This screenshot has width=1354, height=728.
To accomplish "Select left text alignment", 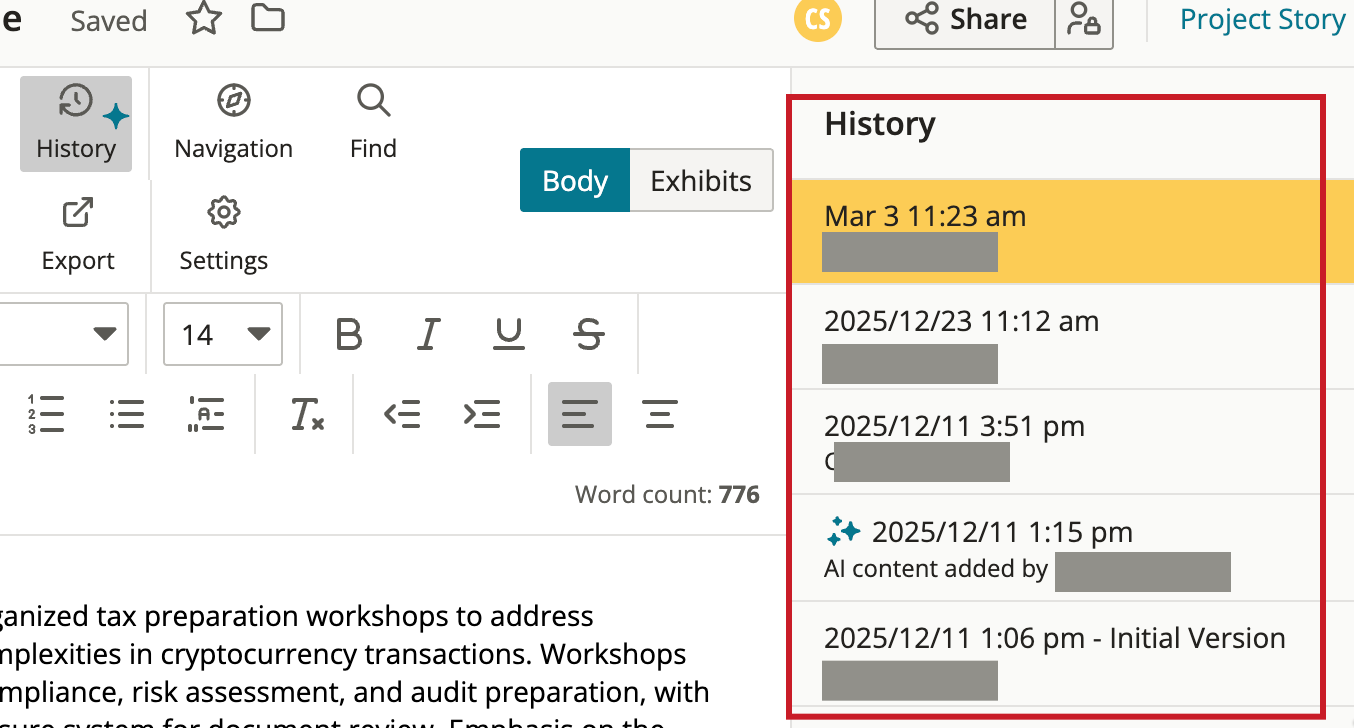I will pos(580,414).
